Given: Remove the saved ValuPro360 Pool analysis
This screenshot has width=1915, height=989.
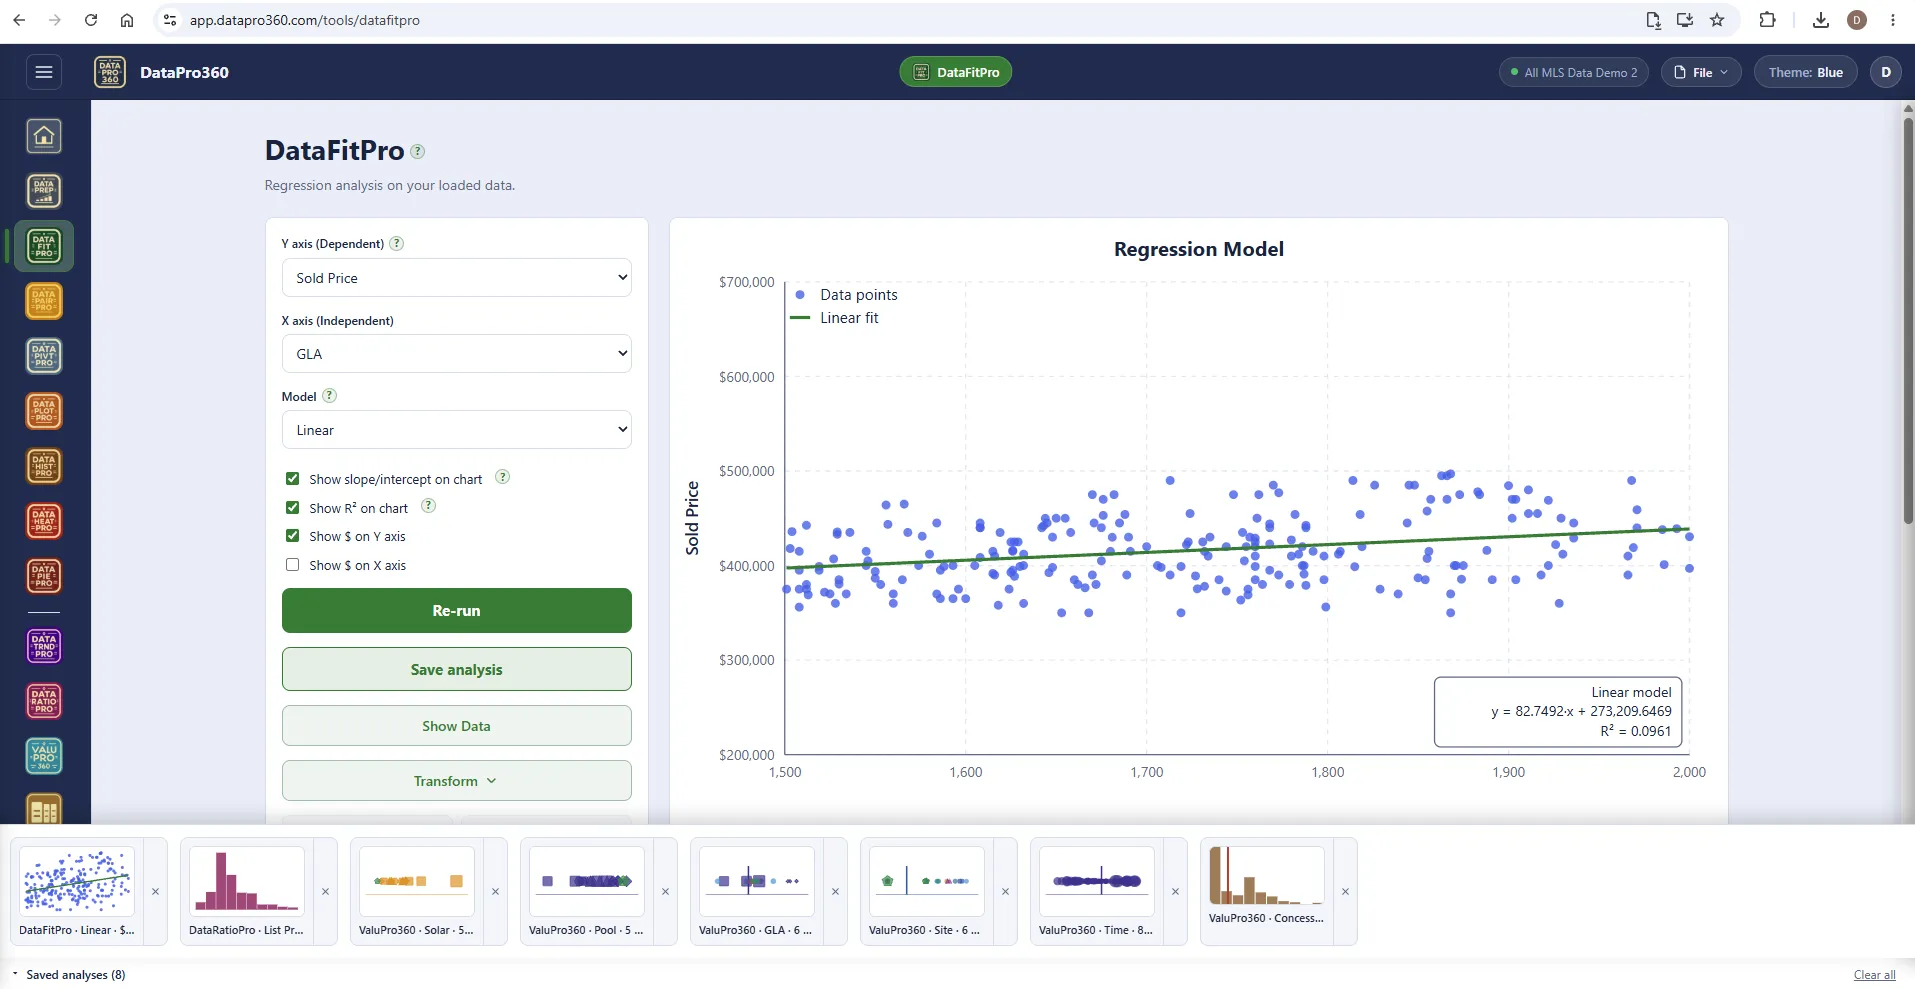Looking at the screenshot, I should click(665, 891).
